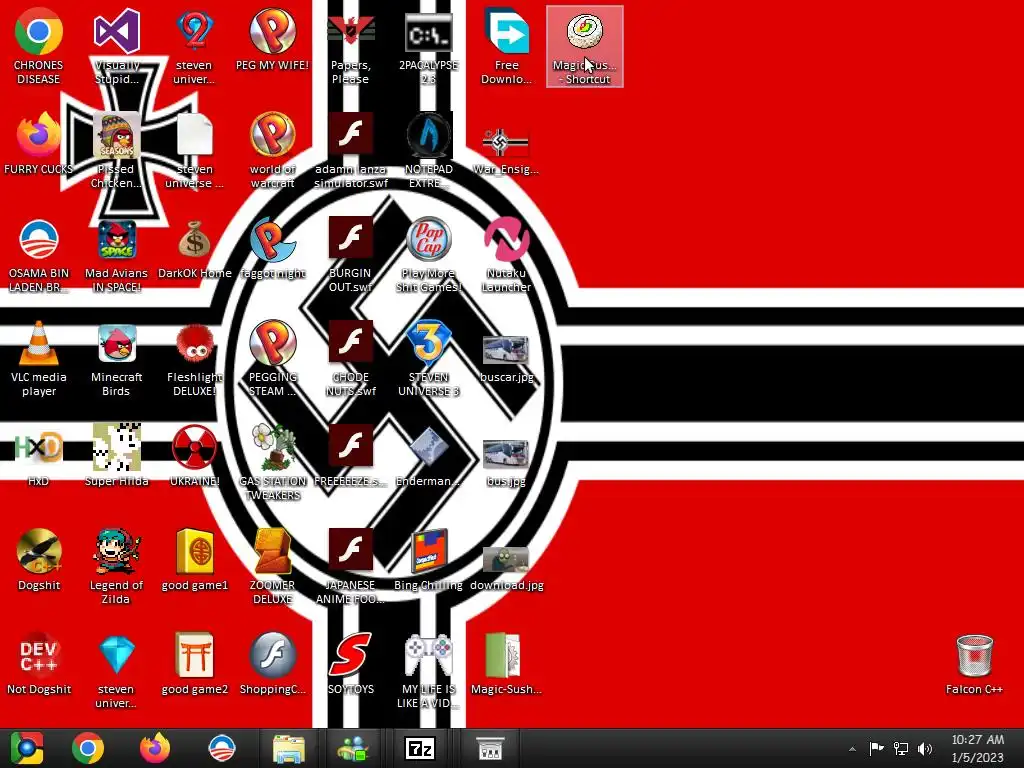Open the bus.jpg image thumbnail
This screenshot has width=1024, height=768.
click(x=506, y=462)
